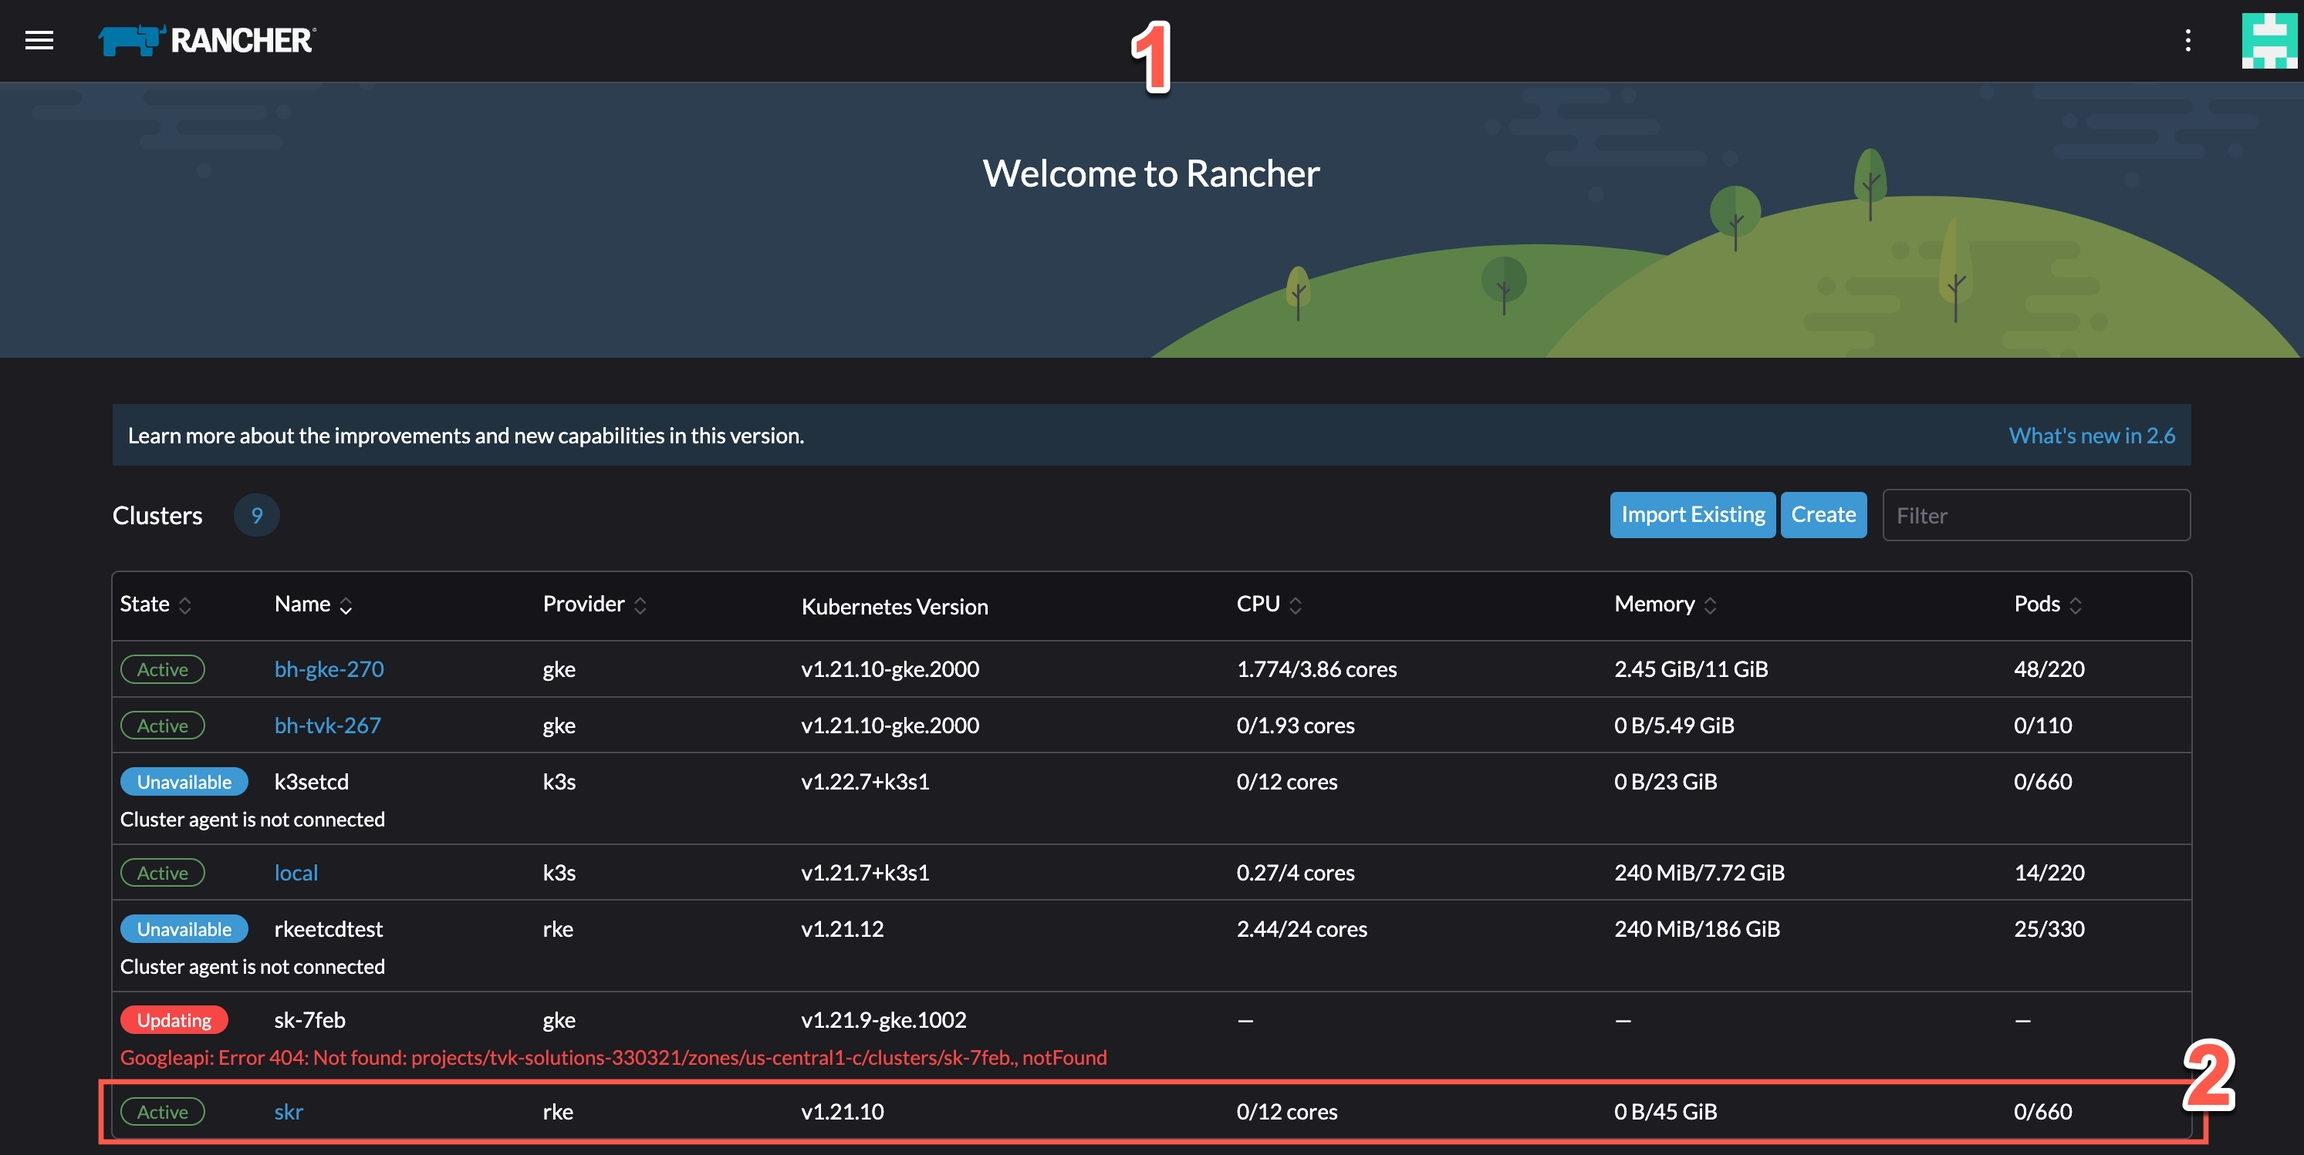Open the hamburger navigation menu
Viewport: 2304px width, 1155px height.
(x=39, y=40)
